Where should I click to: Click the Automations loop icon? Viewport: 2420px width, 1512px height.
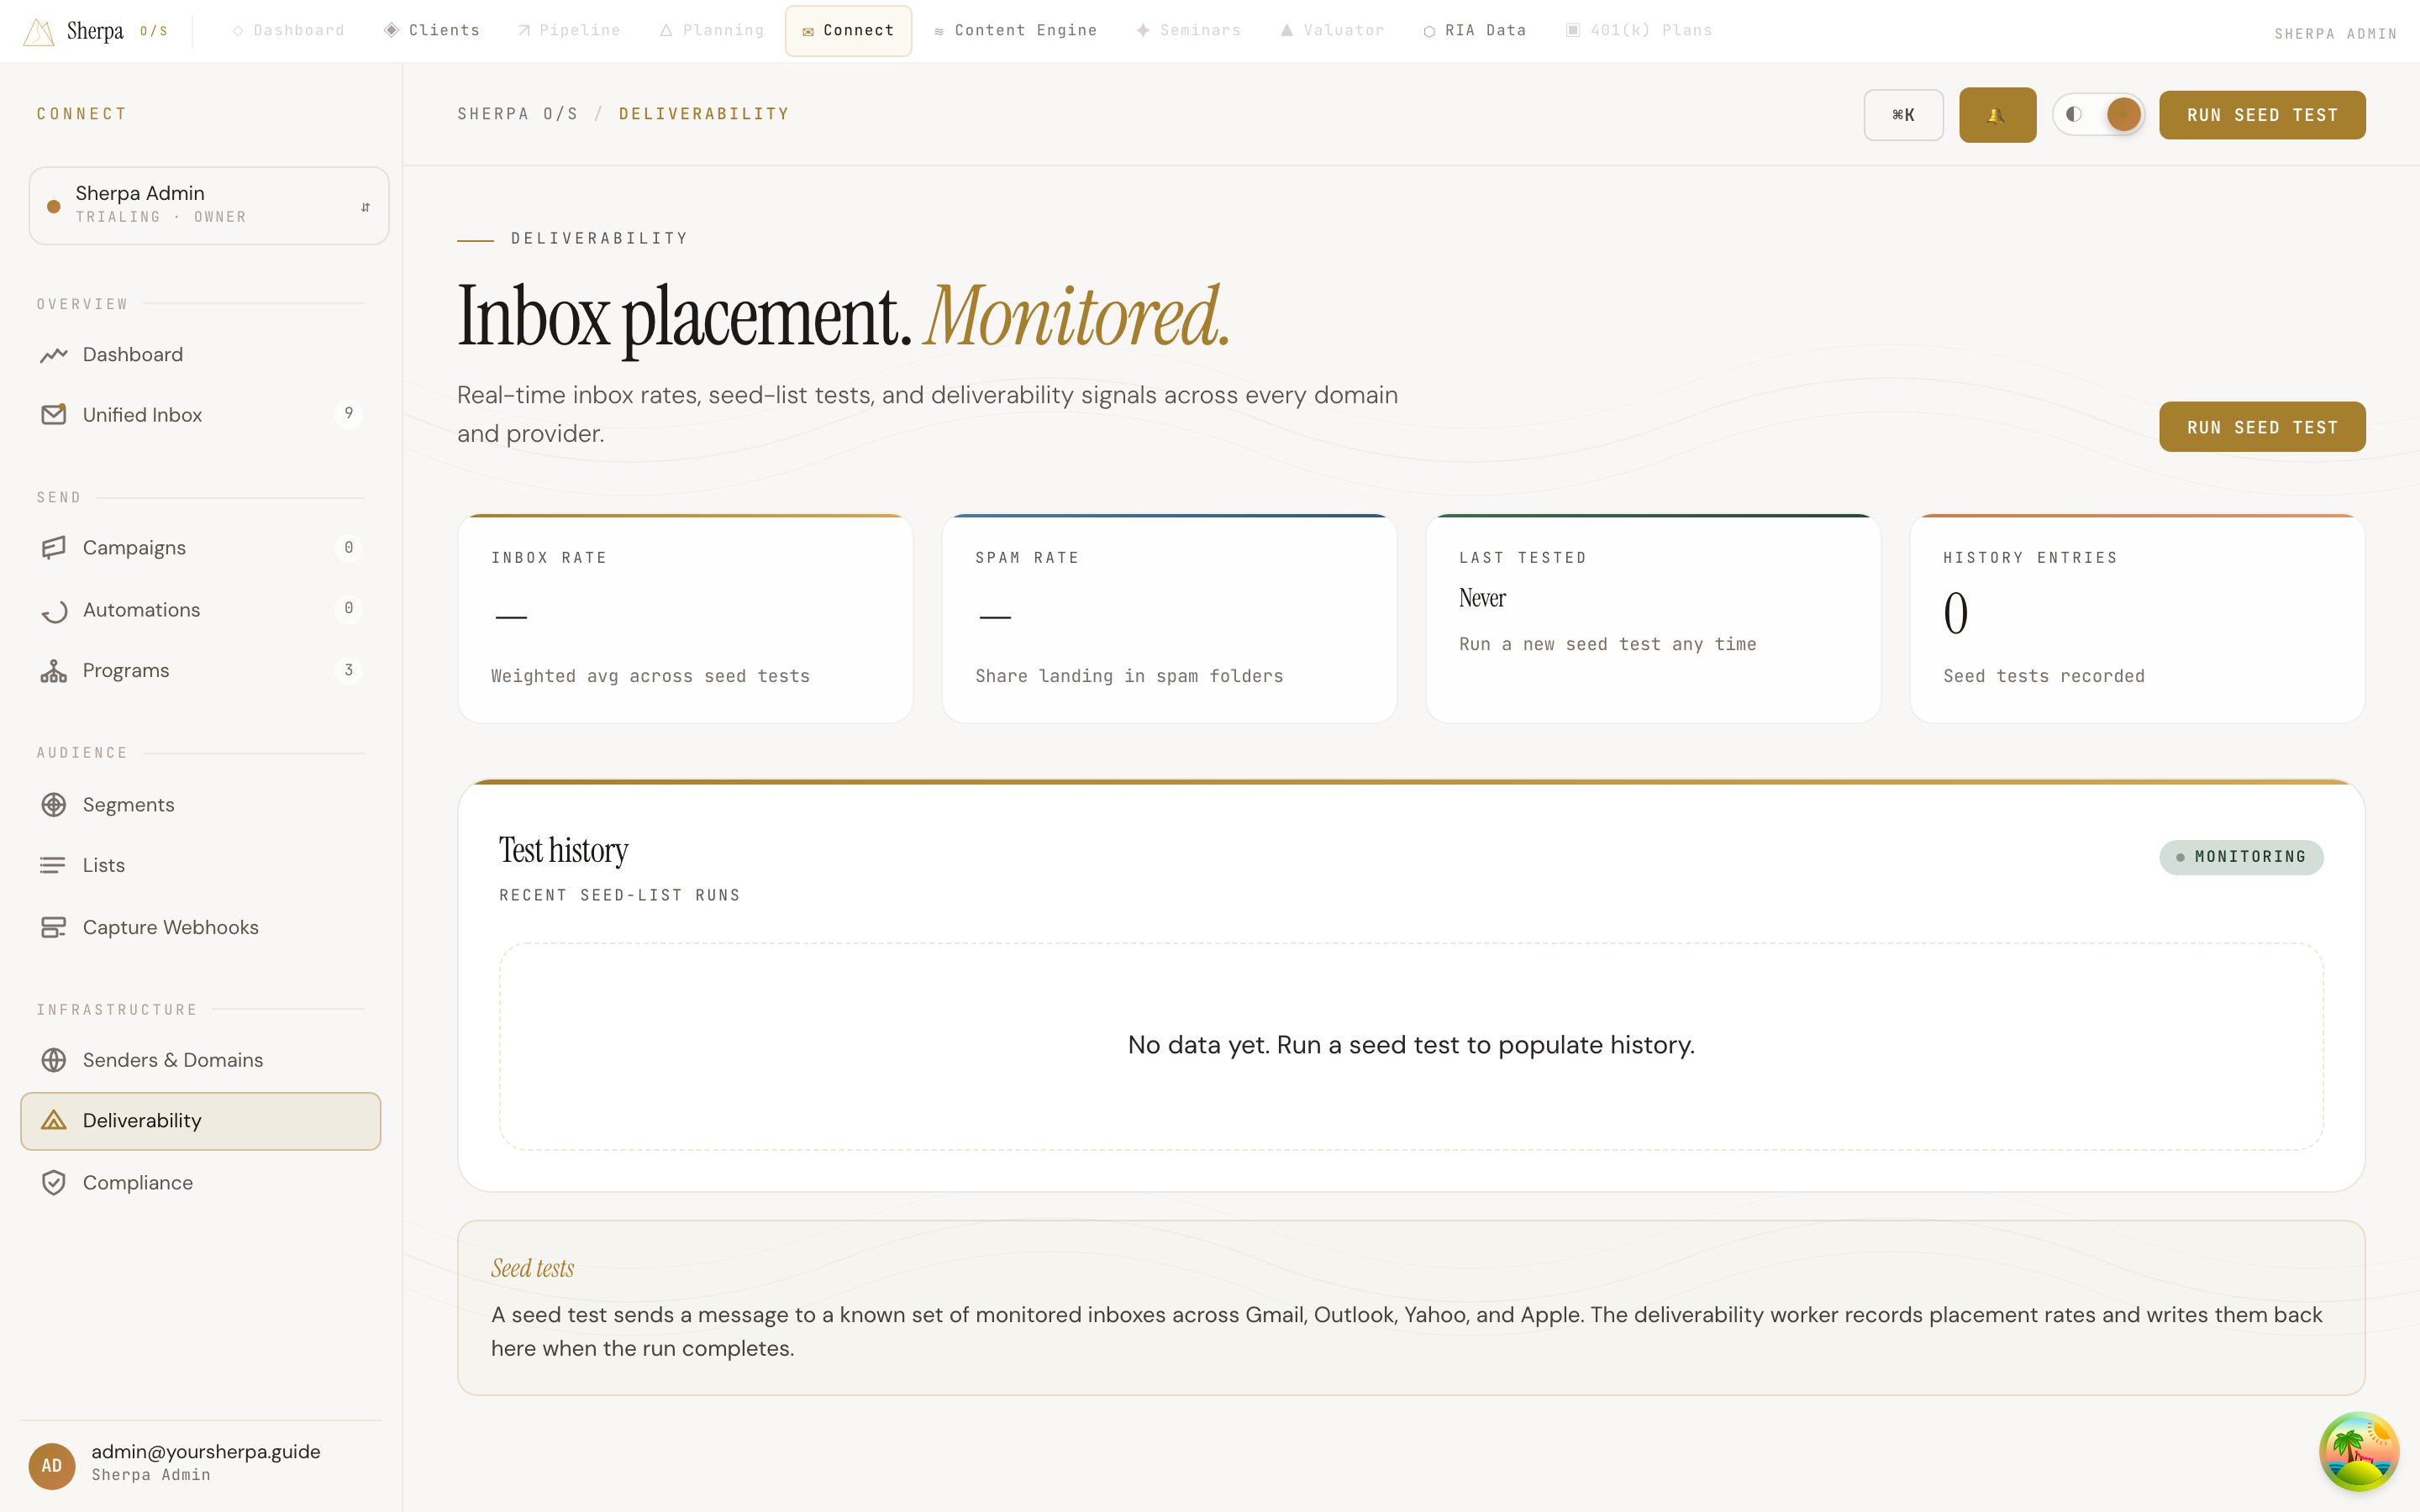point(54,610)
